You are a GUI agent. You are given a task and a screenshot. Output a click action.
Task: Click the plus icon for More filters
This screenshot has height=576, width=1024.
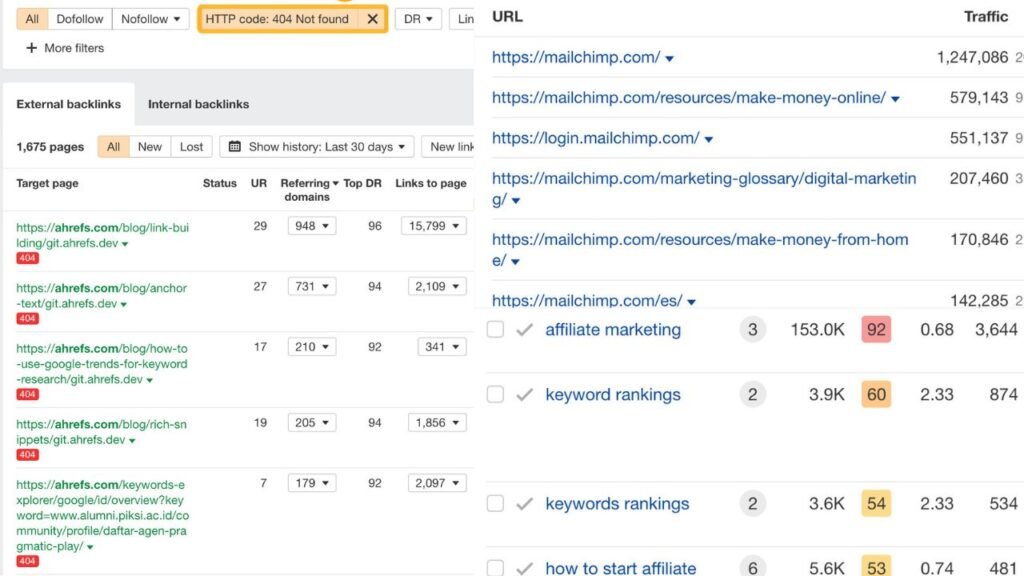31,48
